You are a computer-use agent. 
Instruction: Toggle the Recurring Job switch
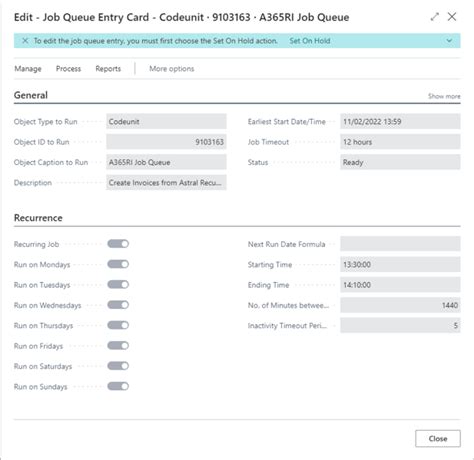118,244
